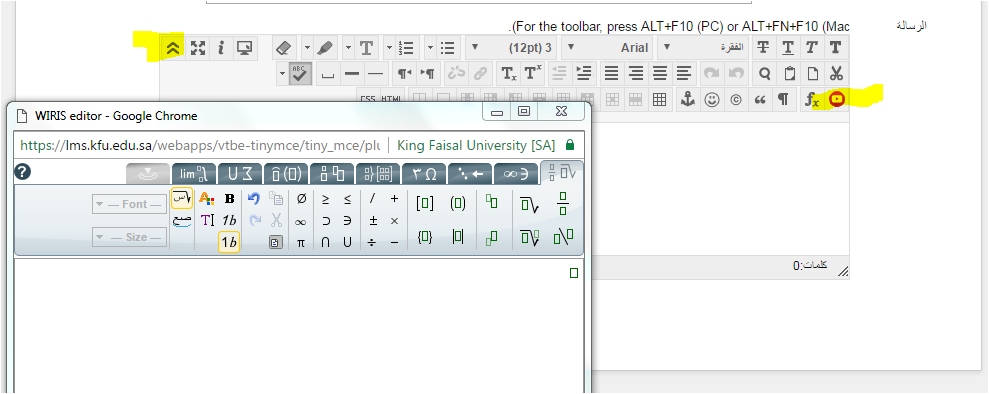Screen dimensions: 989x394
Task: Increase paragraph indent
Action: coord(584,74)
